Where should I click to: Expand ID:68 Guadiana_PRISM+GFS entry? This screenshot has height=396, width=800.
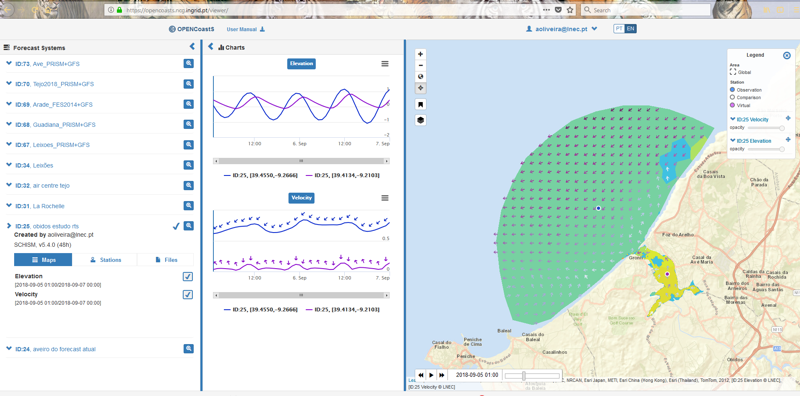pos(9,124)
